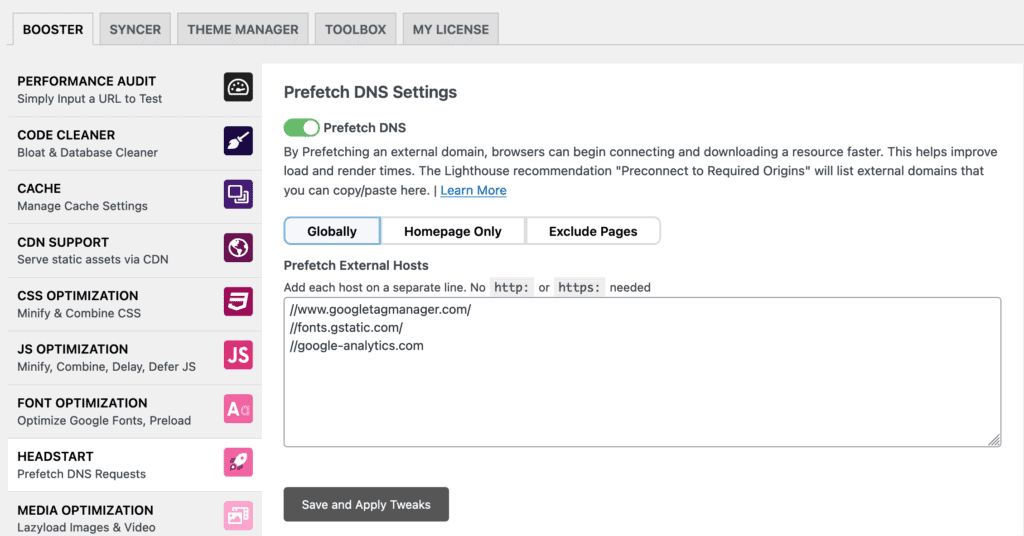Click 'Optimize Google Fonts, Preload' subtitle
1024x536 pixels.
(x=104, y=420)
